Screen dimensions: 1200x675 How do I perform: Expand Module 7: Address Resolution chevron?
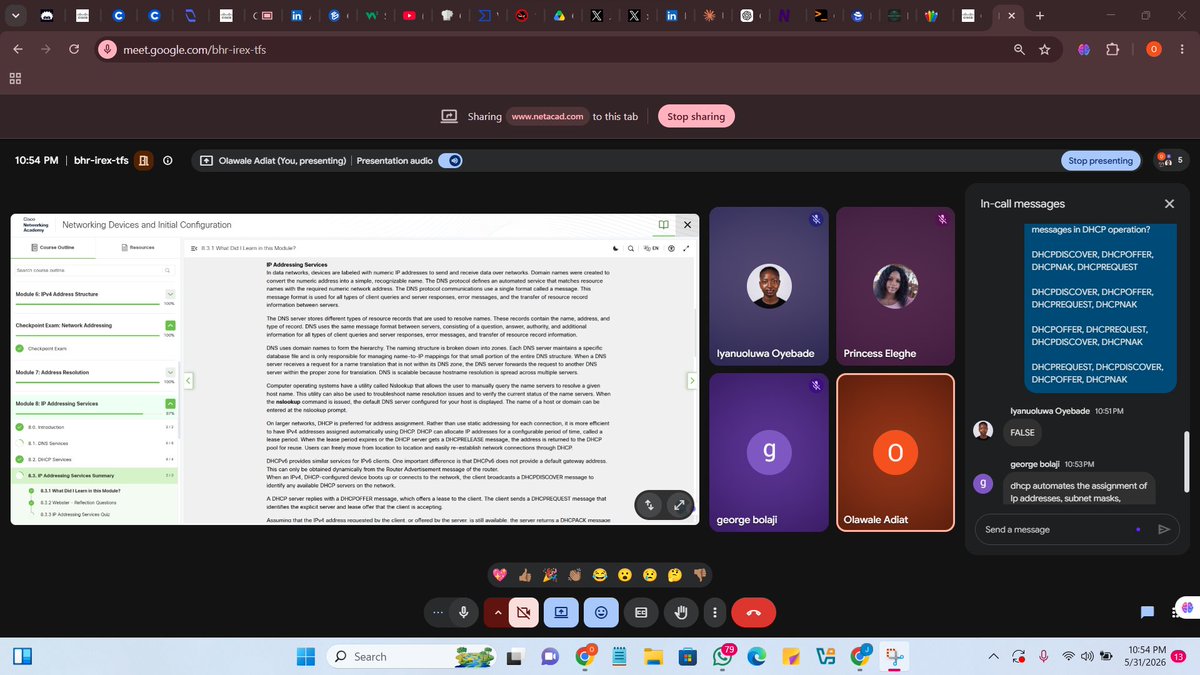click(169, 372)
